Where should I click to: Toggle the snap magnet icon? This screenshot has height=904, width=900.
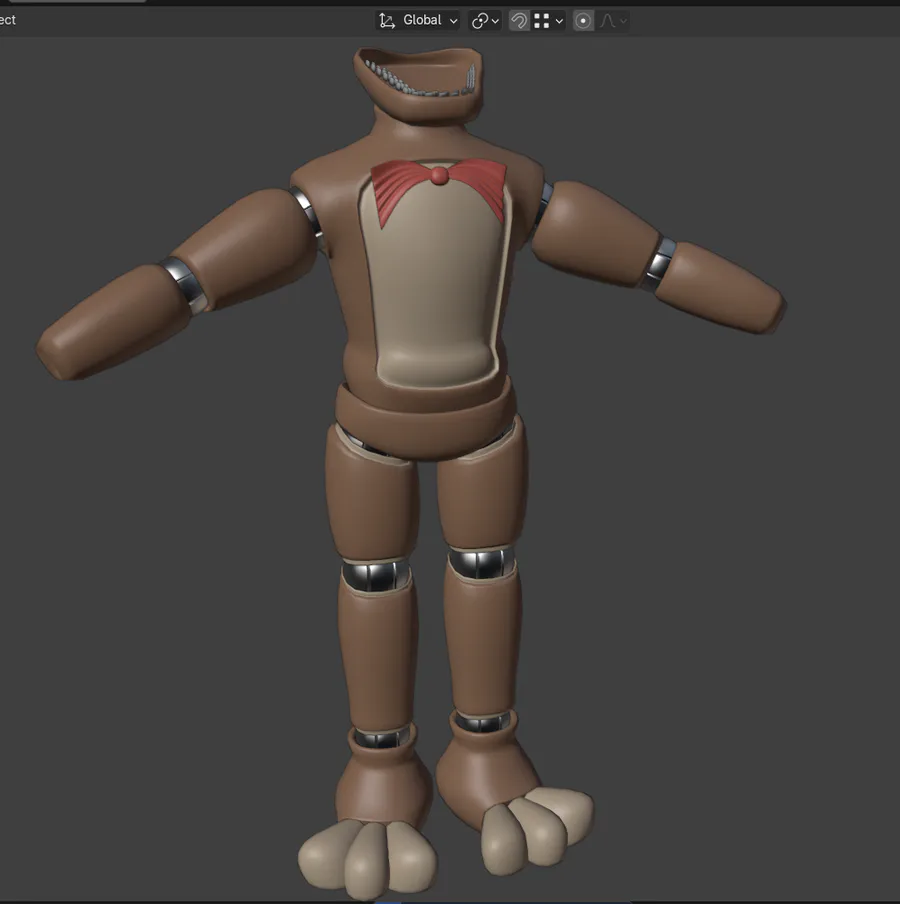point(519,21)
